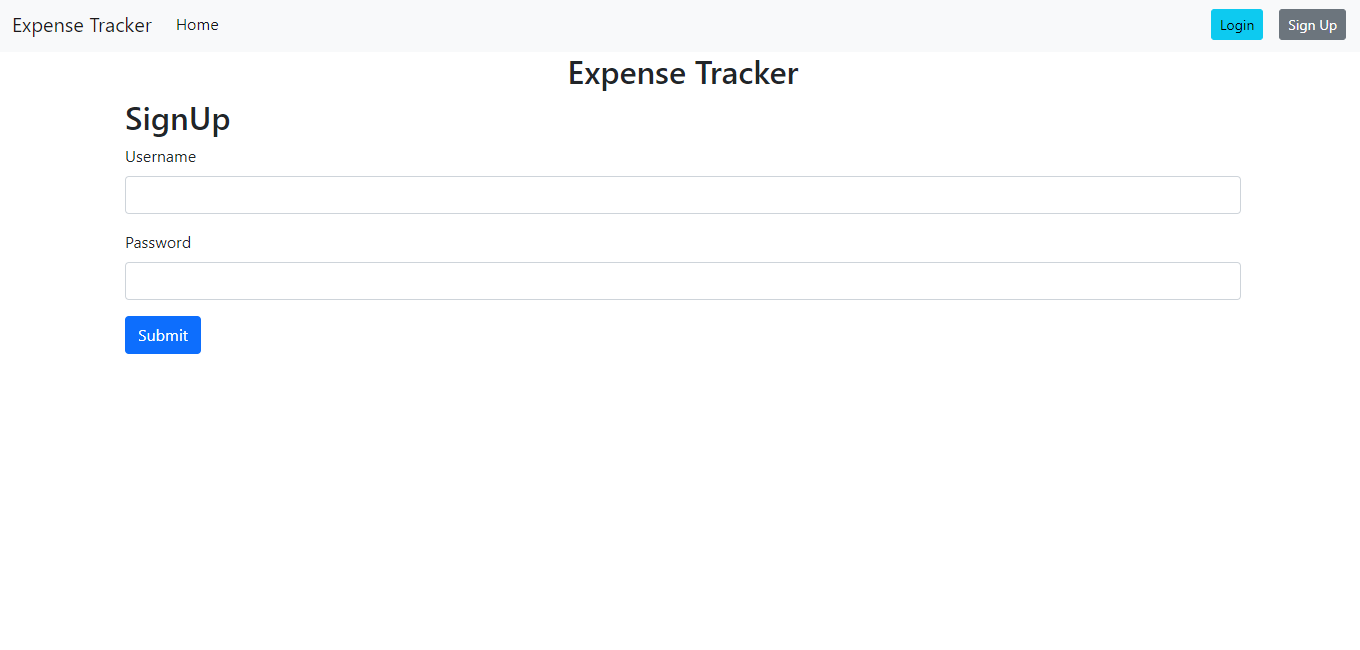Screen dimensions: 1360x650
Task: Click the Expense Tracker brand link
Action: coord(81,24)
